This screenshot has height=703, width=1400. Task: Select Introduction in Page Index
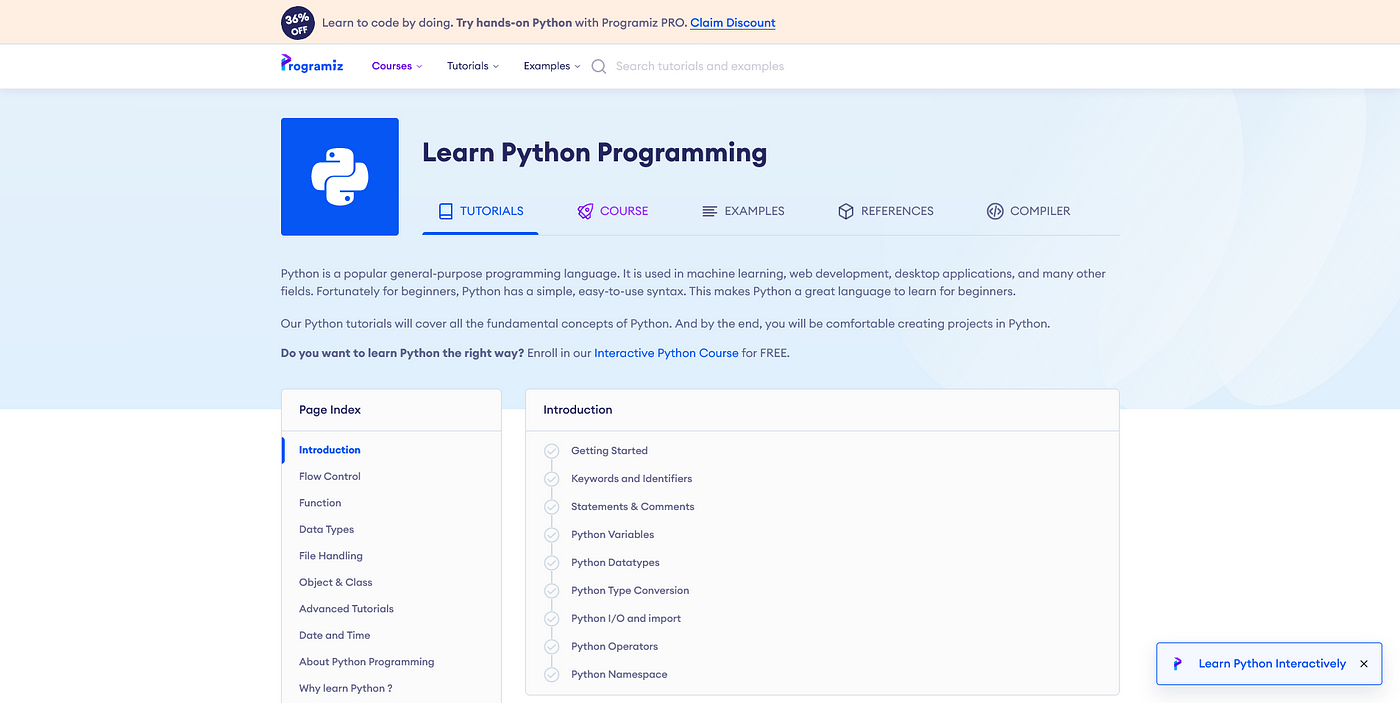pos(329,450)
